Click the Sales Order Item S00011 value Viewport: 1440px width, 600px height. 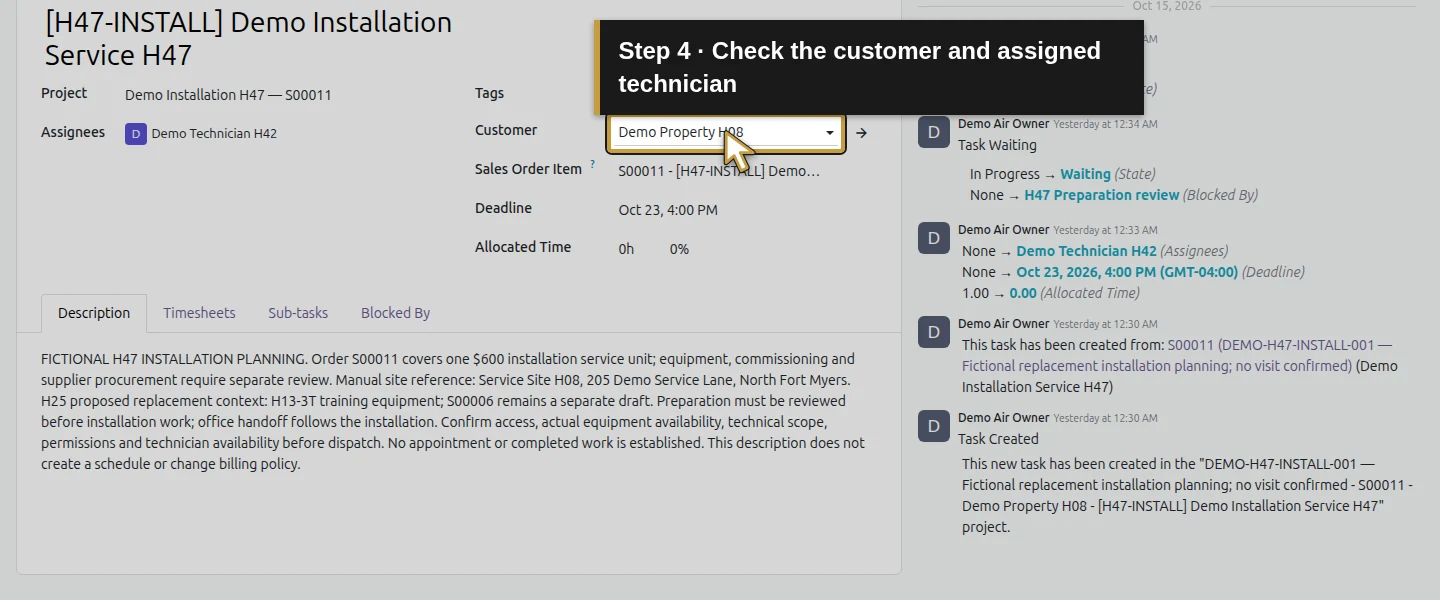click(x=719, y=171)
